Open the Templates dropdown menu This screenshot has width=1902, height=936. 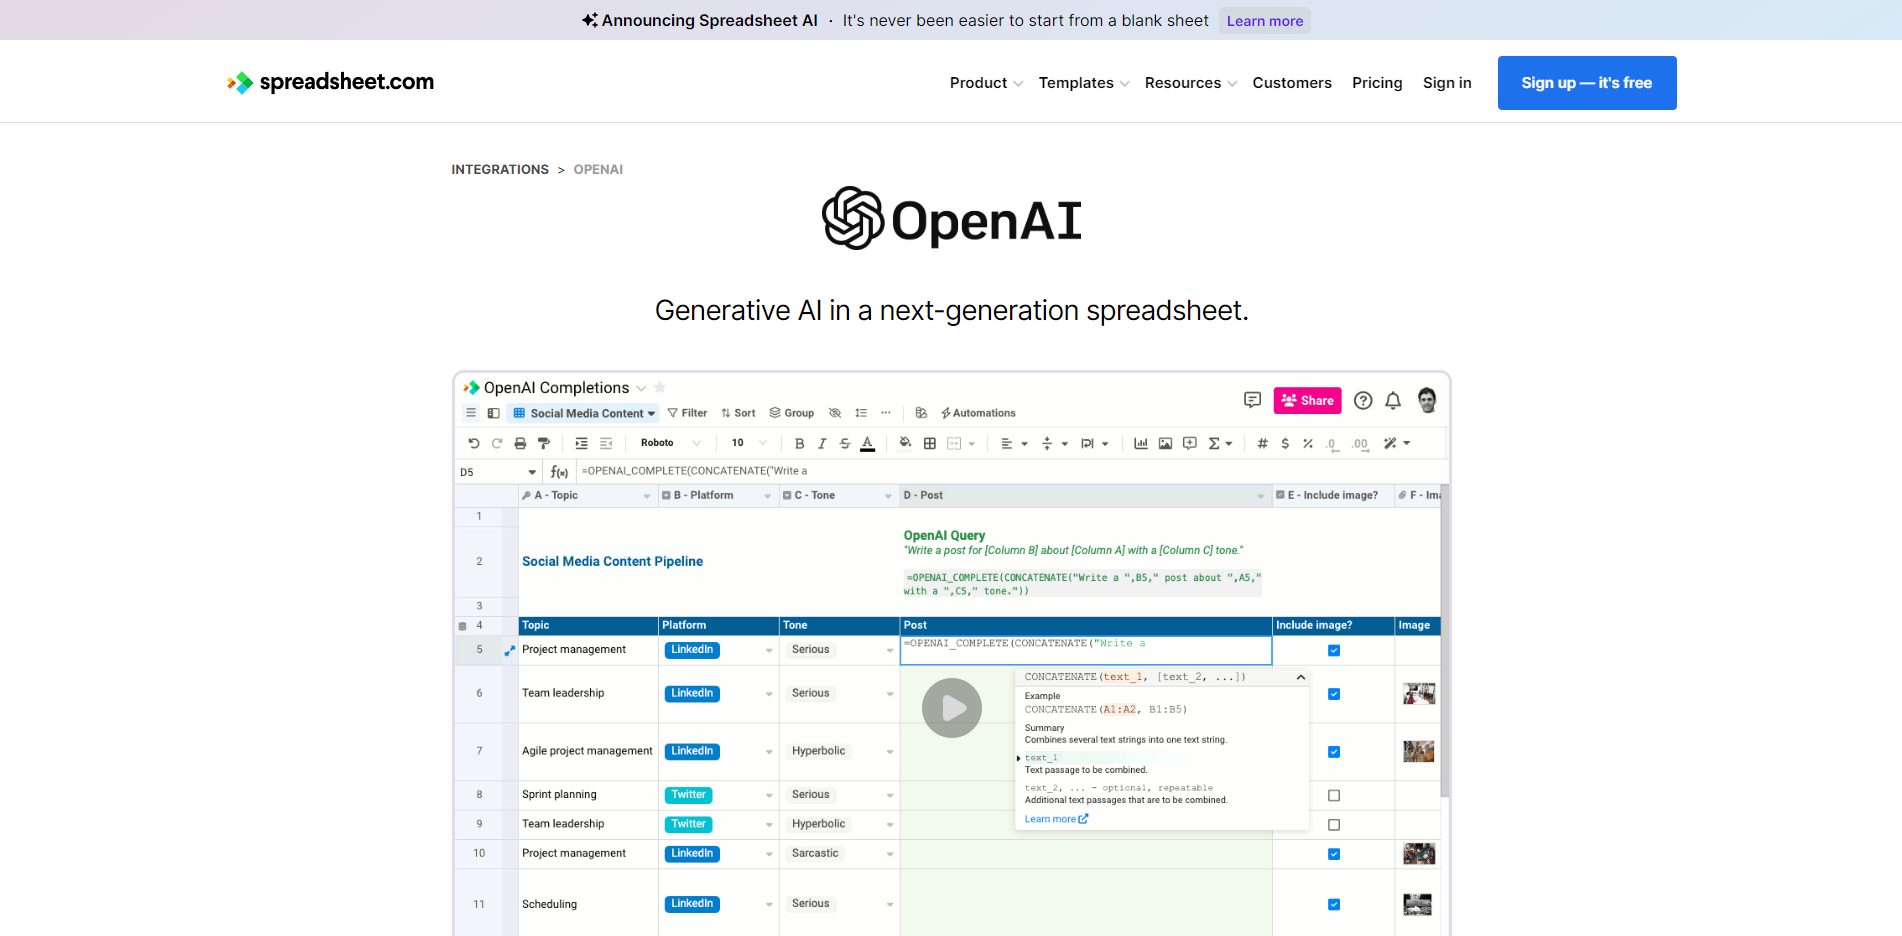coord(1084,83)
